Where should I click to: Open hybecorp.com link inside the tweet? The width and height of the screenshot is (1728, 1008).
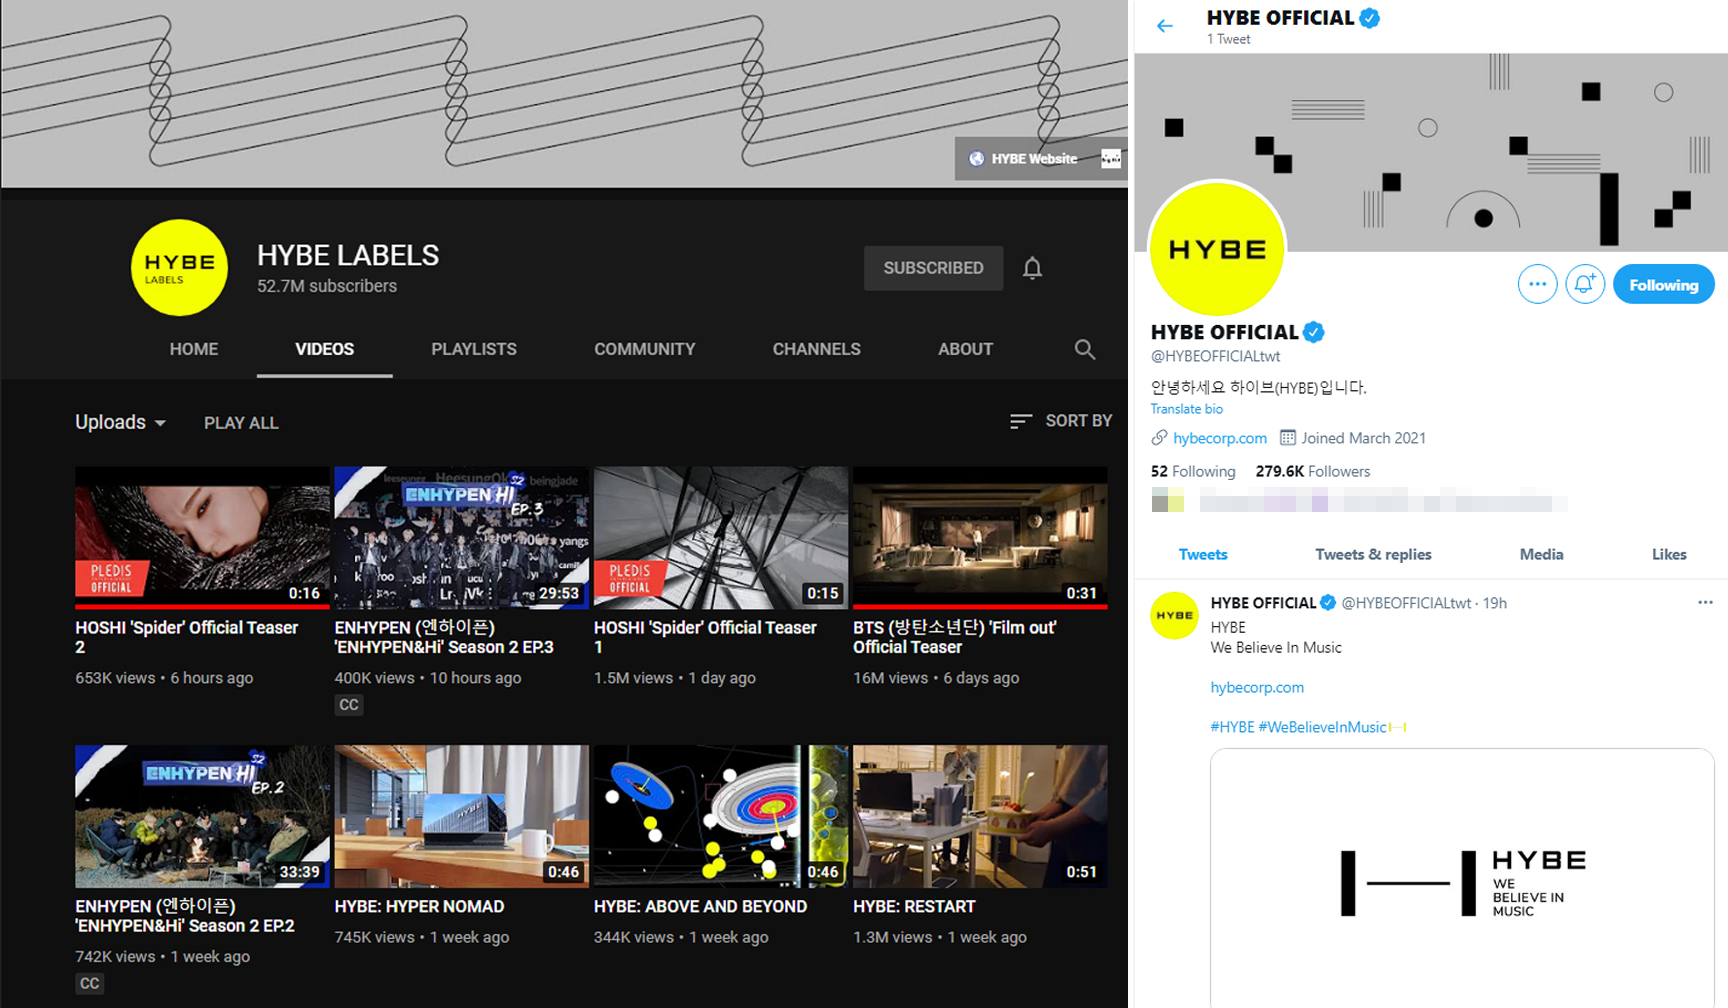pos(1257,687)
